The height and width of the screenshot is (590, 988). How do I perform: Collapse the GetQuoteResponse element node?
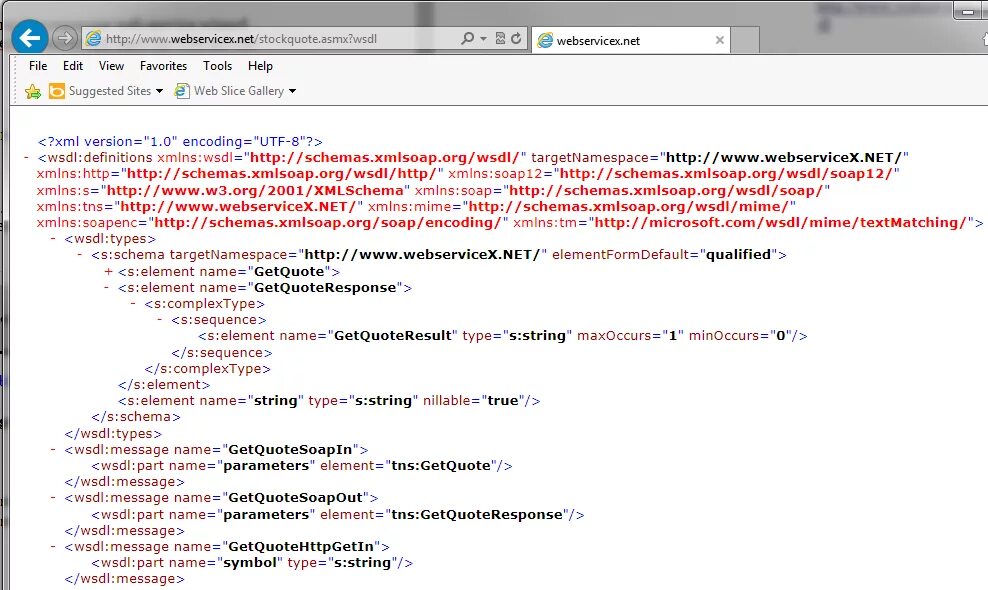[x=106, y=287]
